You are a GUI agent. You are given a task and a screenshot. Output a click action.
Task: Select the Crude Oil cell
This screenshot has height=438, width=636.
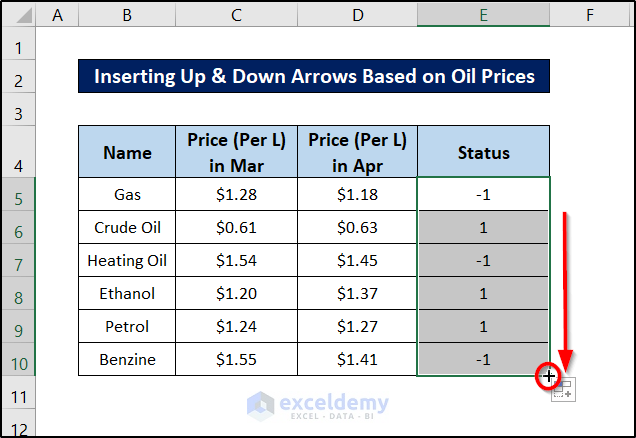[127, 227]
